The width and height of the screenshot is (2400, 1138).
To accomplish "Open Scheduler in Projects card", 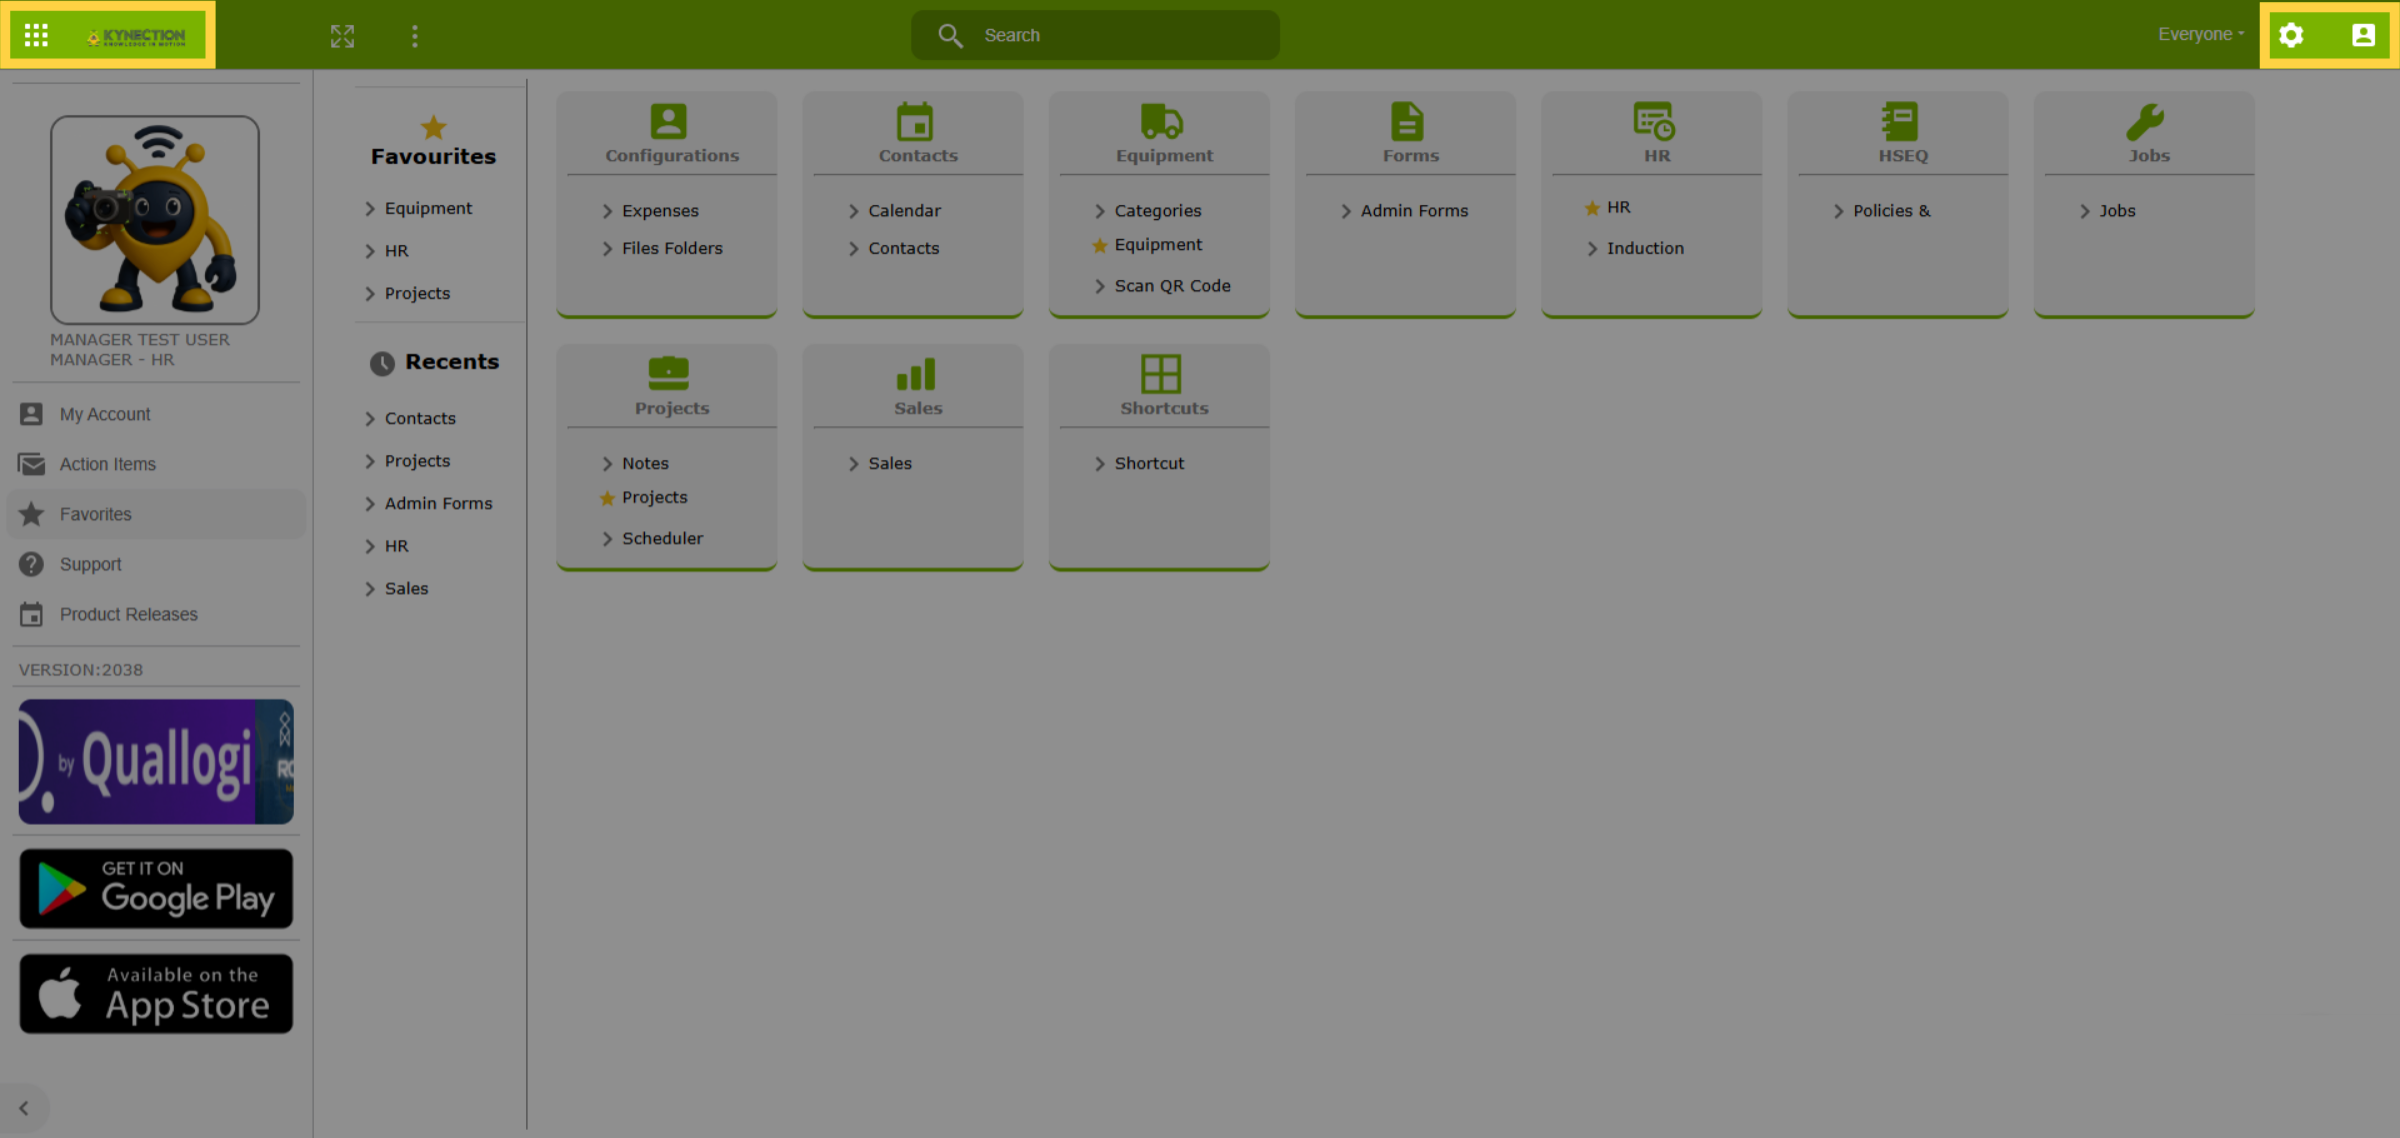I will click(x=662, y=538).
